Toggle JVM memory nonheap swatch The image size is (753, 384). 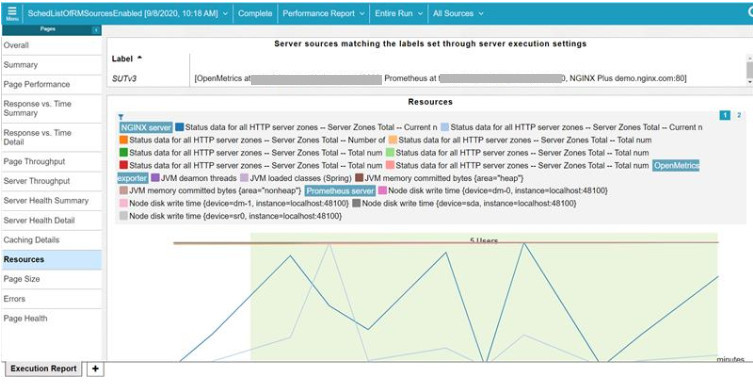coord(123,191)
